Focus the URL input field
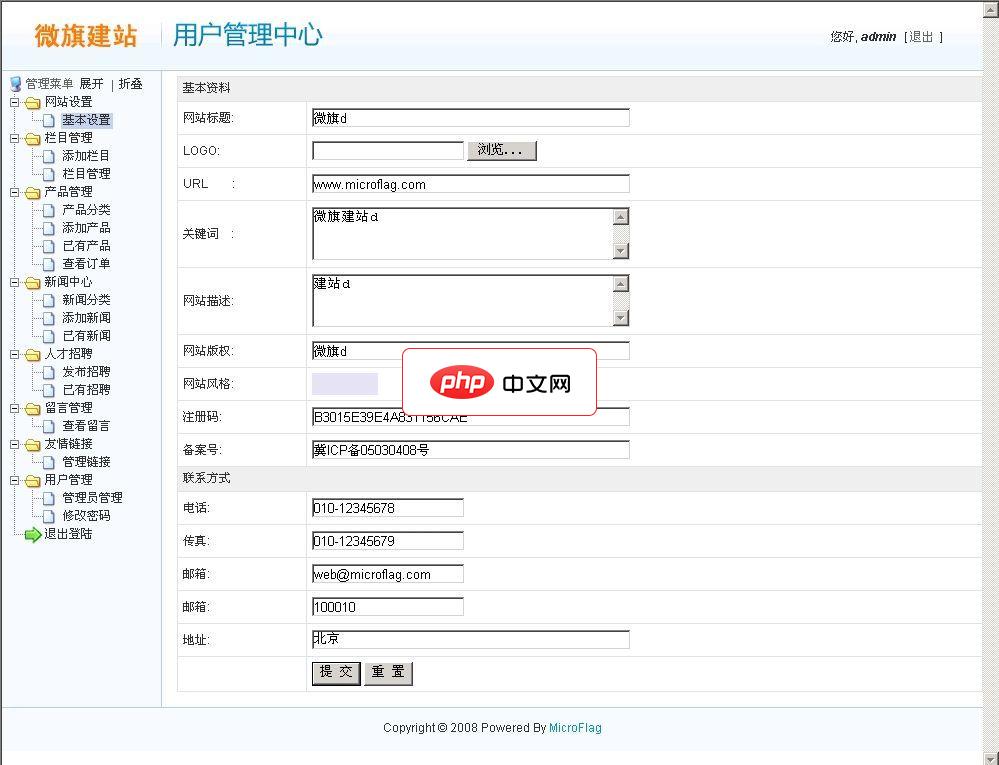This screenshot has width=999, height=765. (x=471, y=184)
